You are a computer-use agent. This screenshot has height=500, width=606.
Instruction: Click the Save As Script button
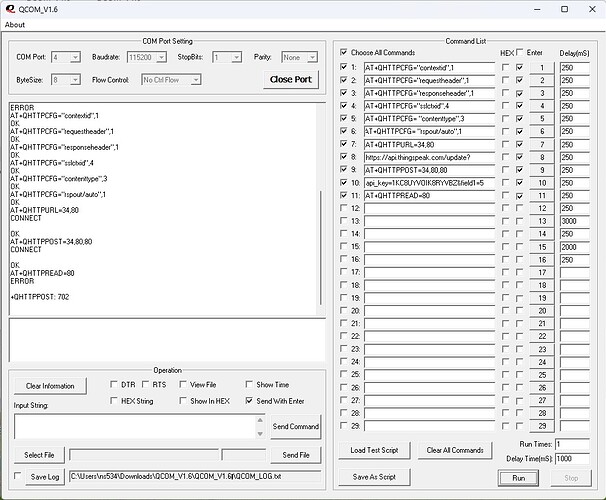pos(374,477)
